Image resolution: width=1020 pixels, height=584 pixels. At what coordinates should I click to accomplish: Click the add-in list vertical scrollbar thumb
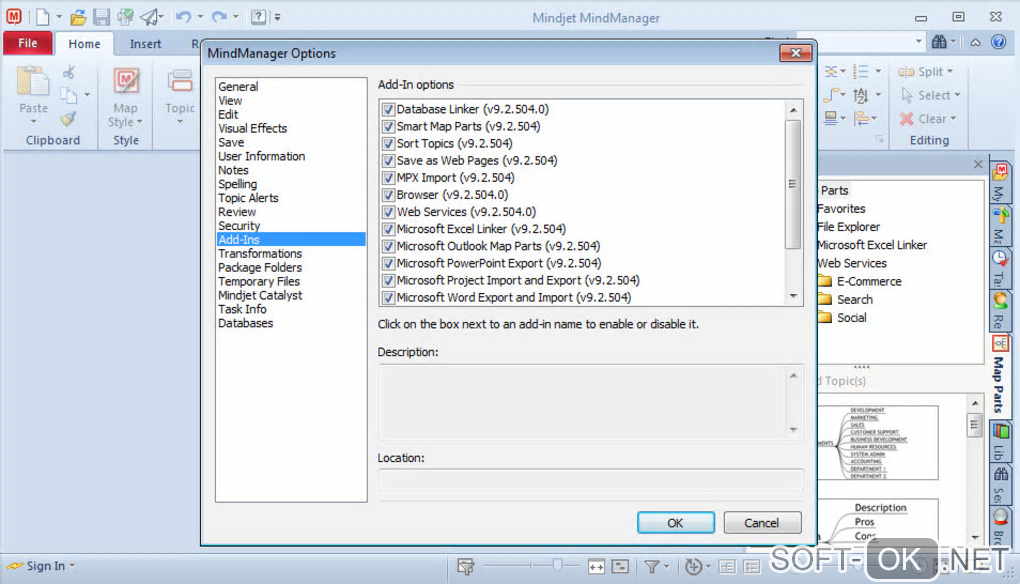pos(792,184)
